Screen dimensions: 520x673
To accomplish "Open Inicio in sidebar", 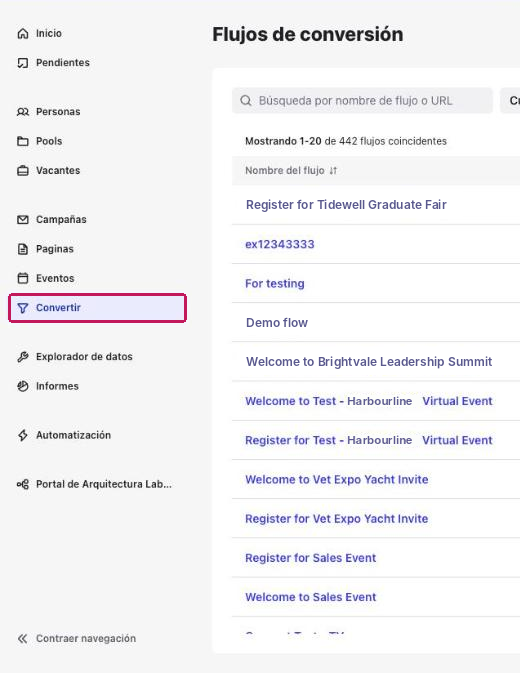I will point(48,33).
